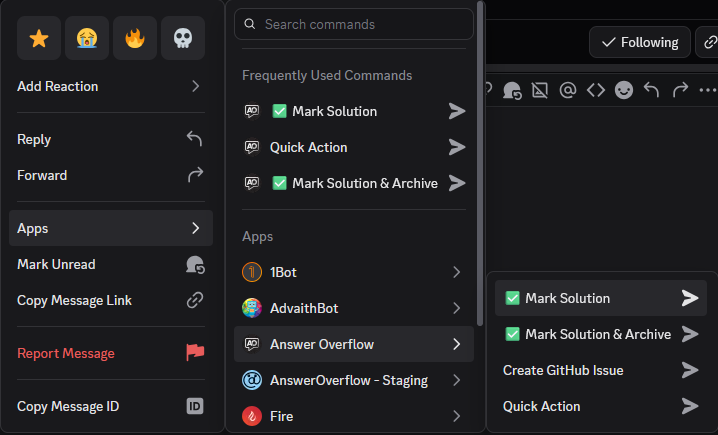This screenshot has width=718, height=435.
Task: React with the fire emoji
Action: click(135, 38)
